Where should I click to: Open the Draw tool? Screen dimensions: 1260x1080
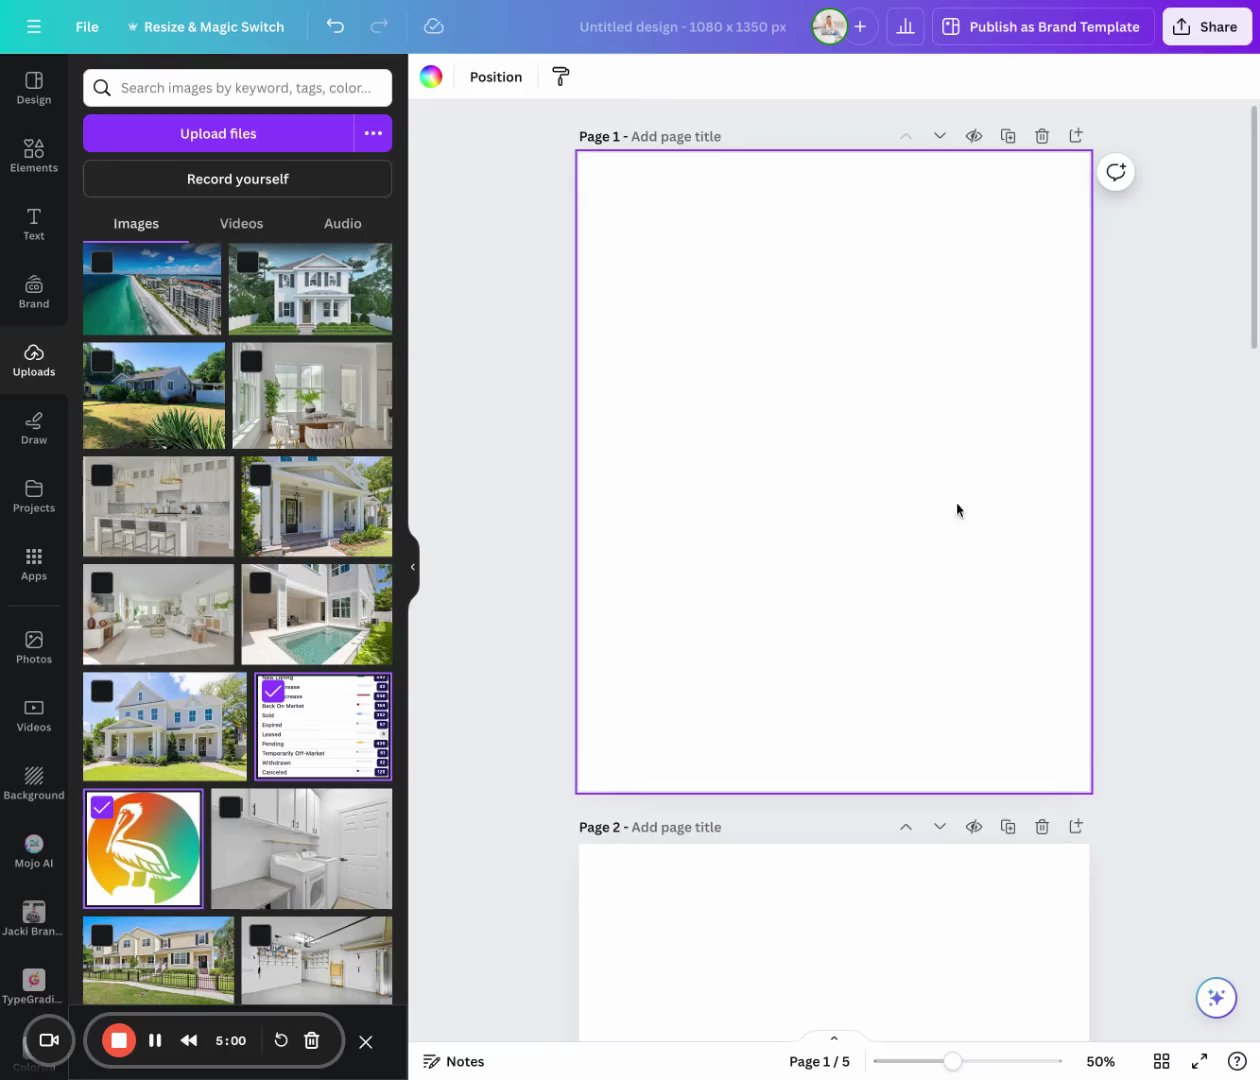(34, 428)
